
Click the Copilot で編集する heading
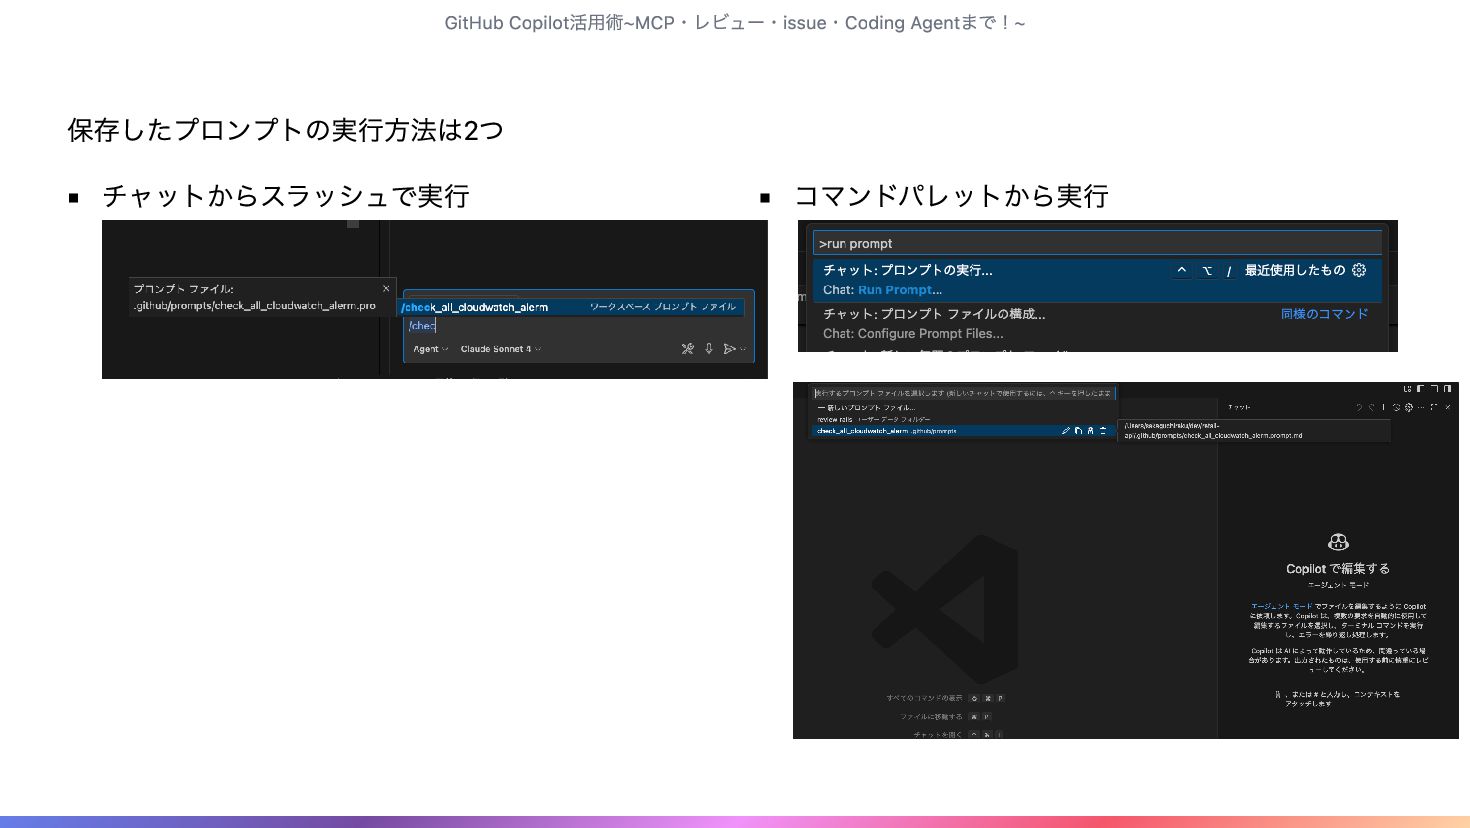point(1338,569)
